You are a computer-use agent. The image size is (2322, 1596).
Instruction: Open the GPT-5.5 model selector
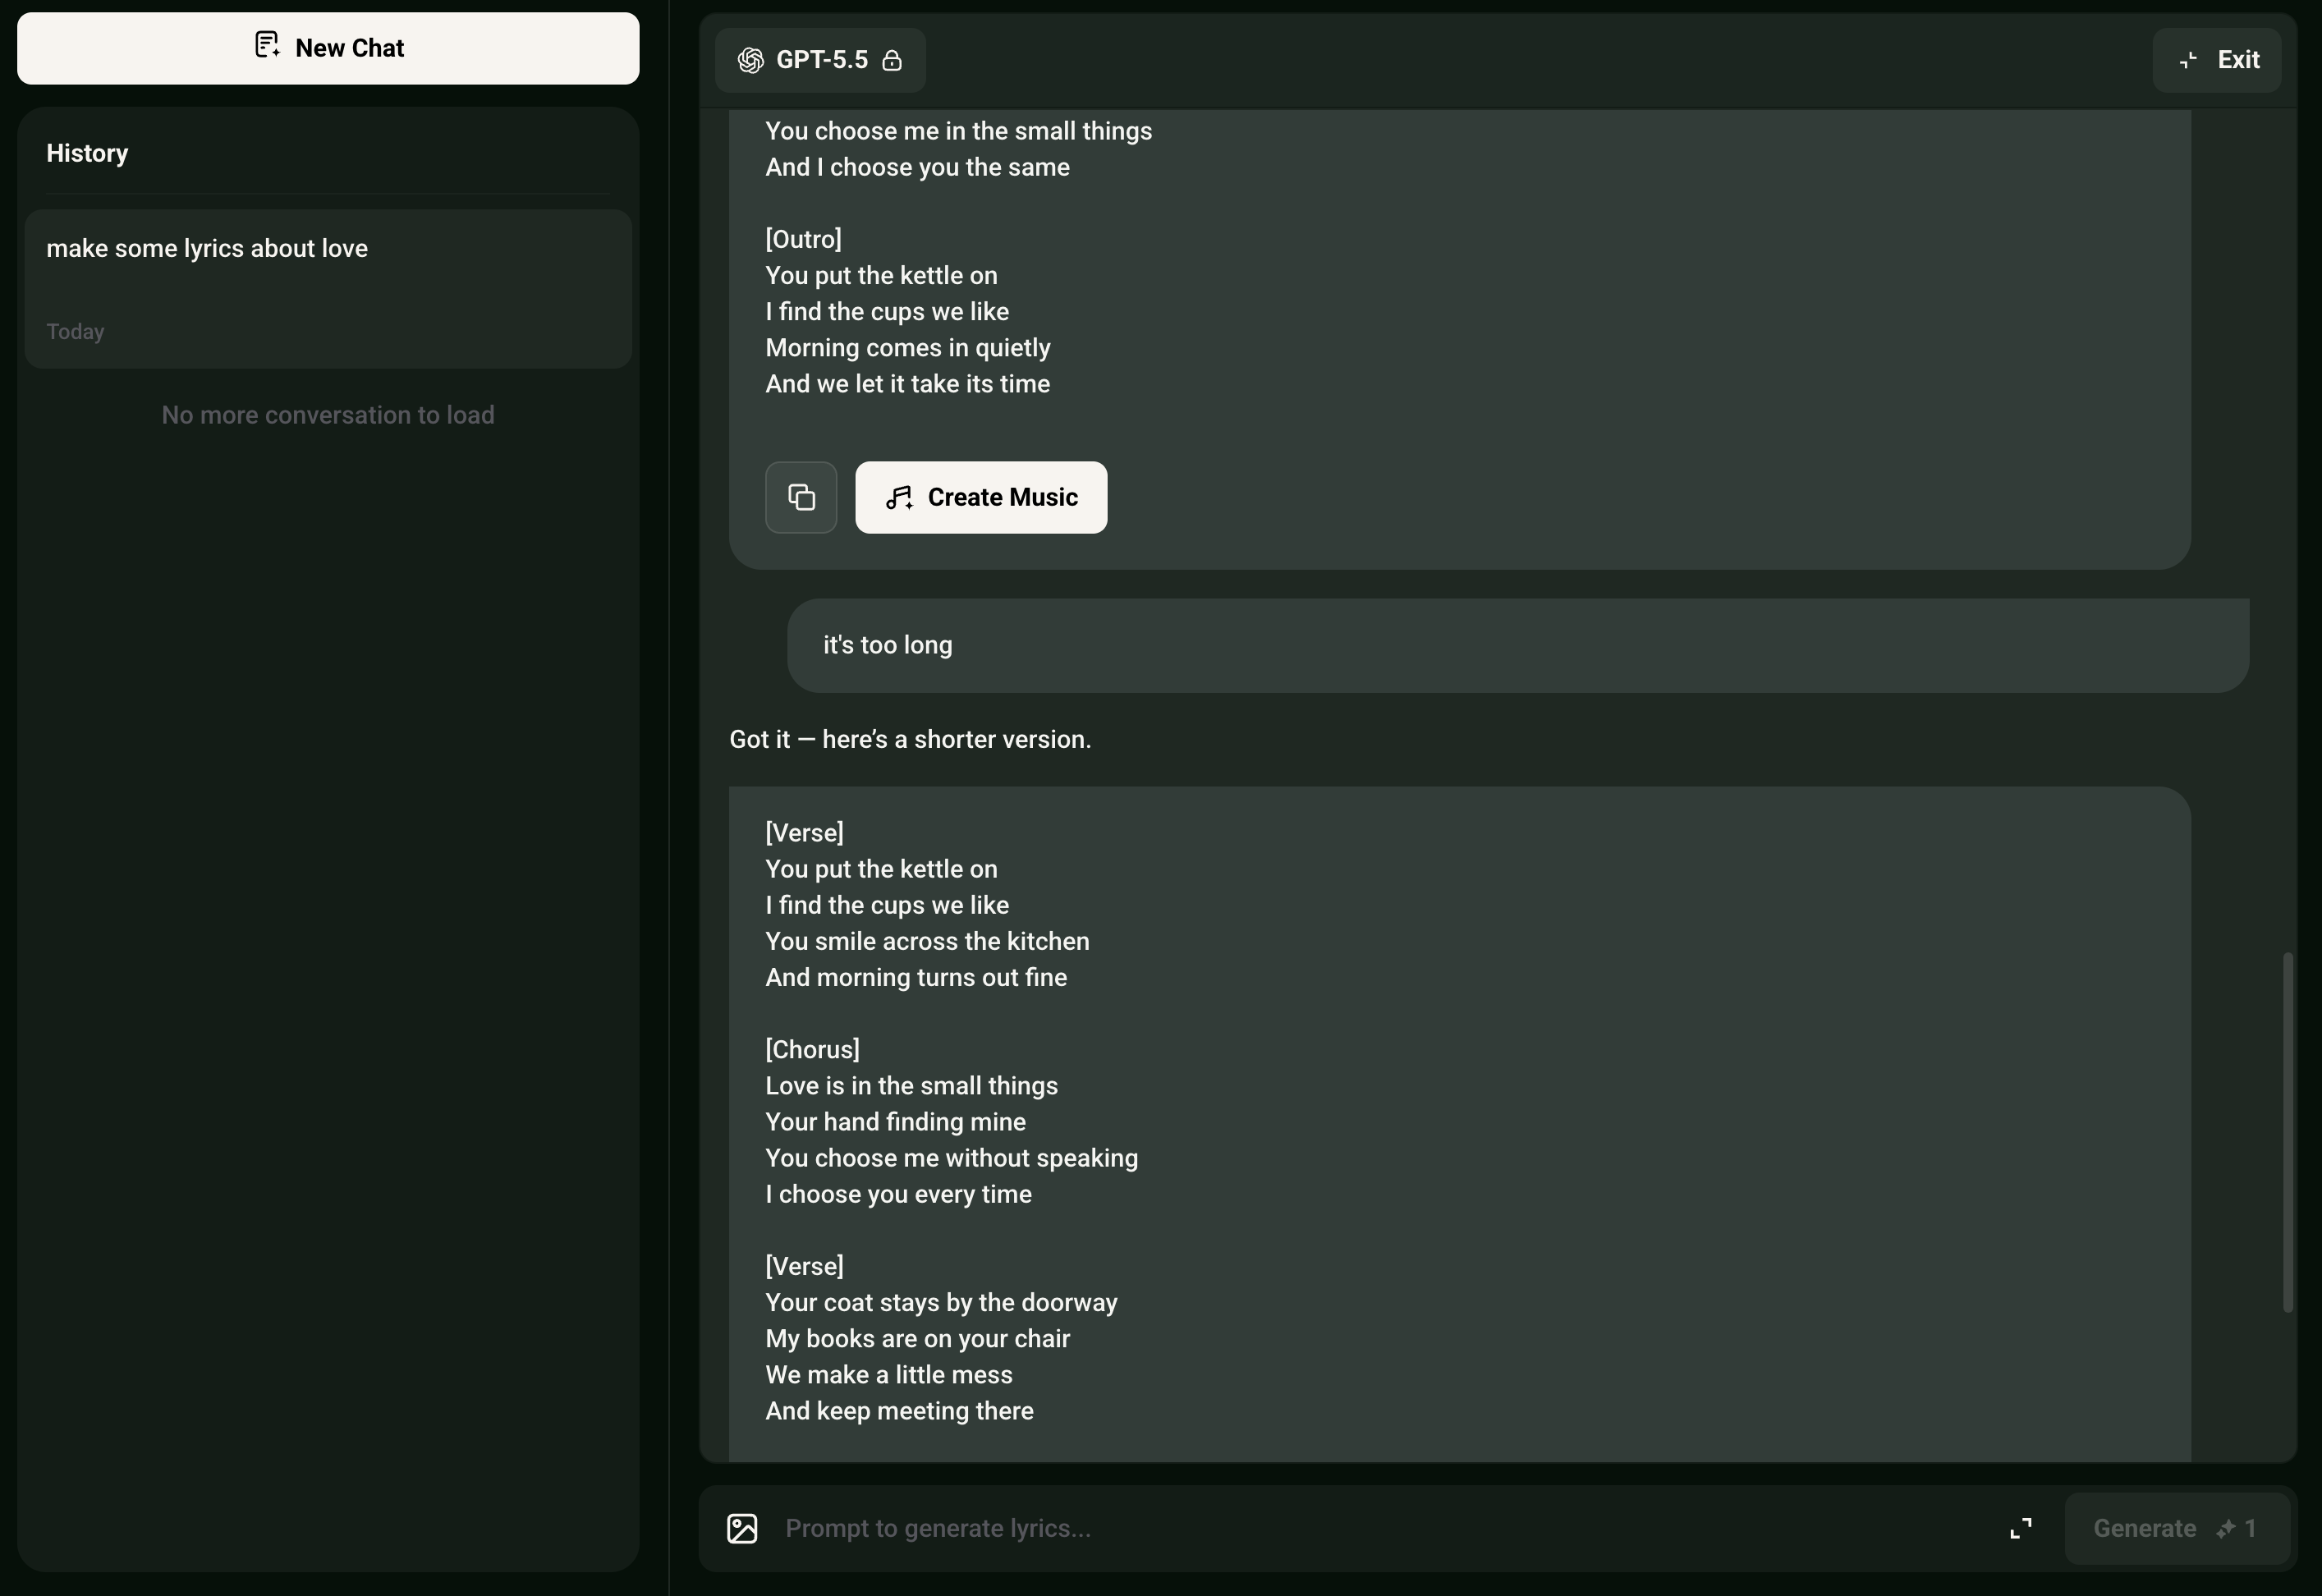(x=820, y=60)
